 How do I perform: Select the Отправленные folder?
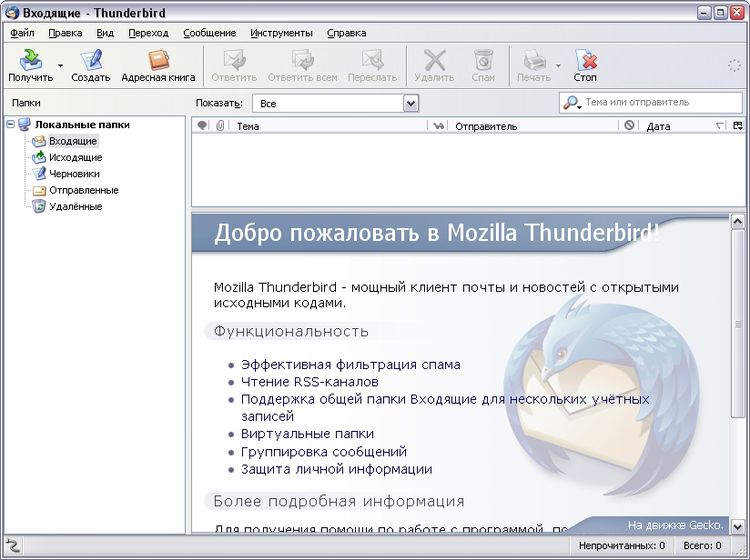click(x=84, y=190)
